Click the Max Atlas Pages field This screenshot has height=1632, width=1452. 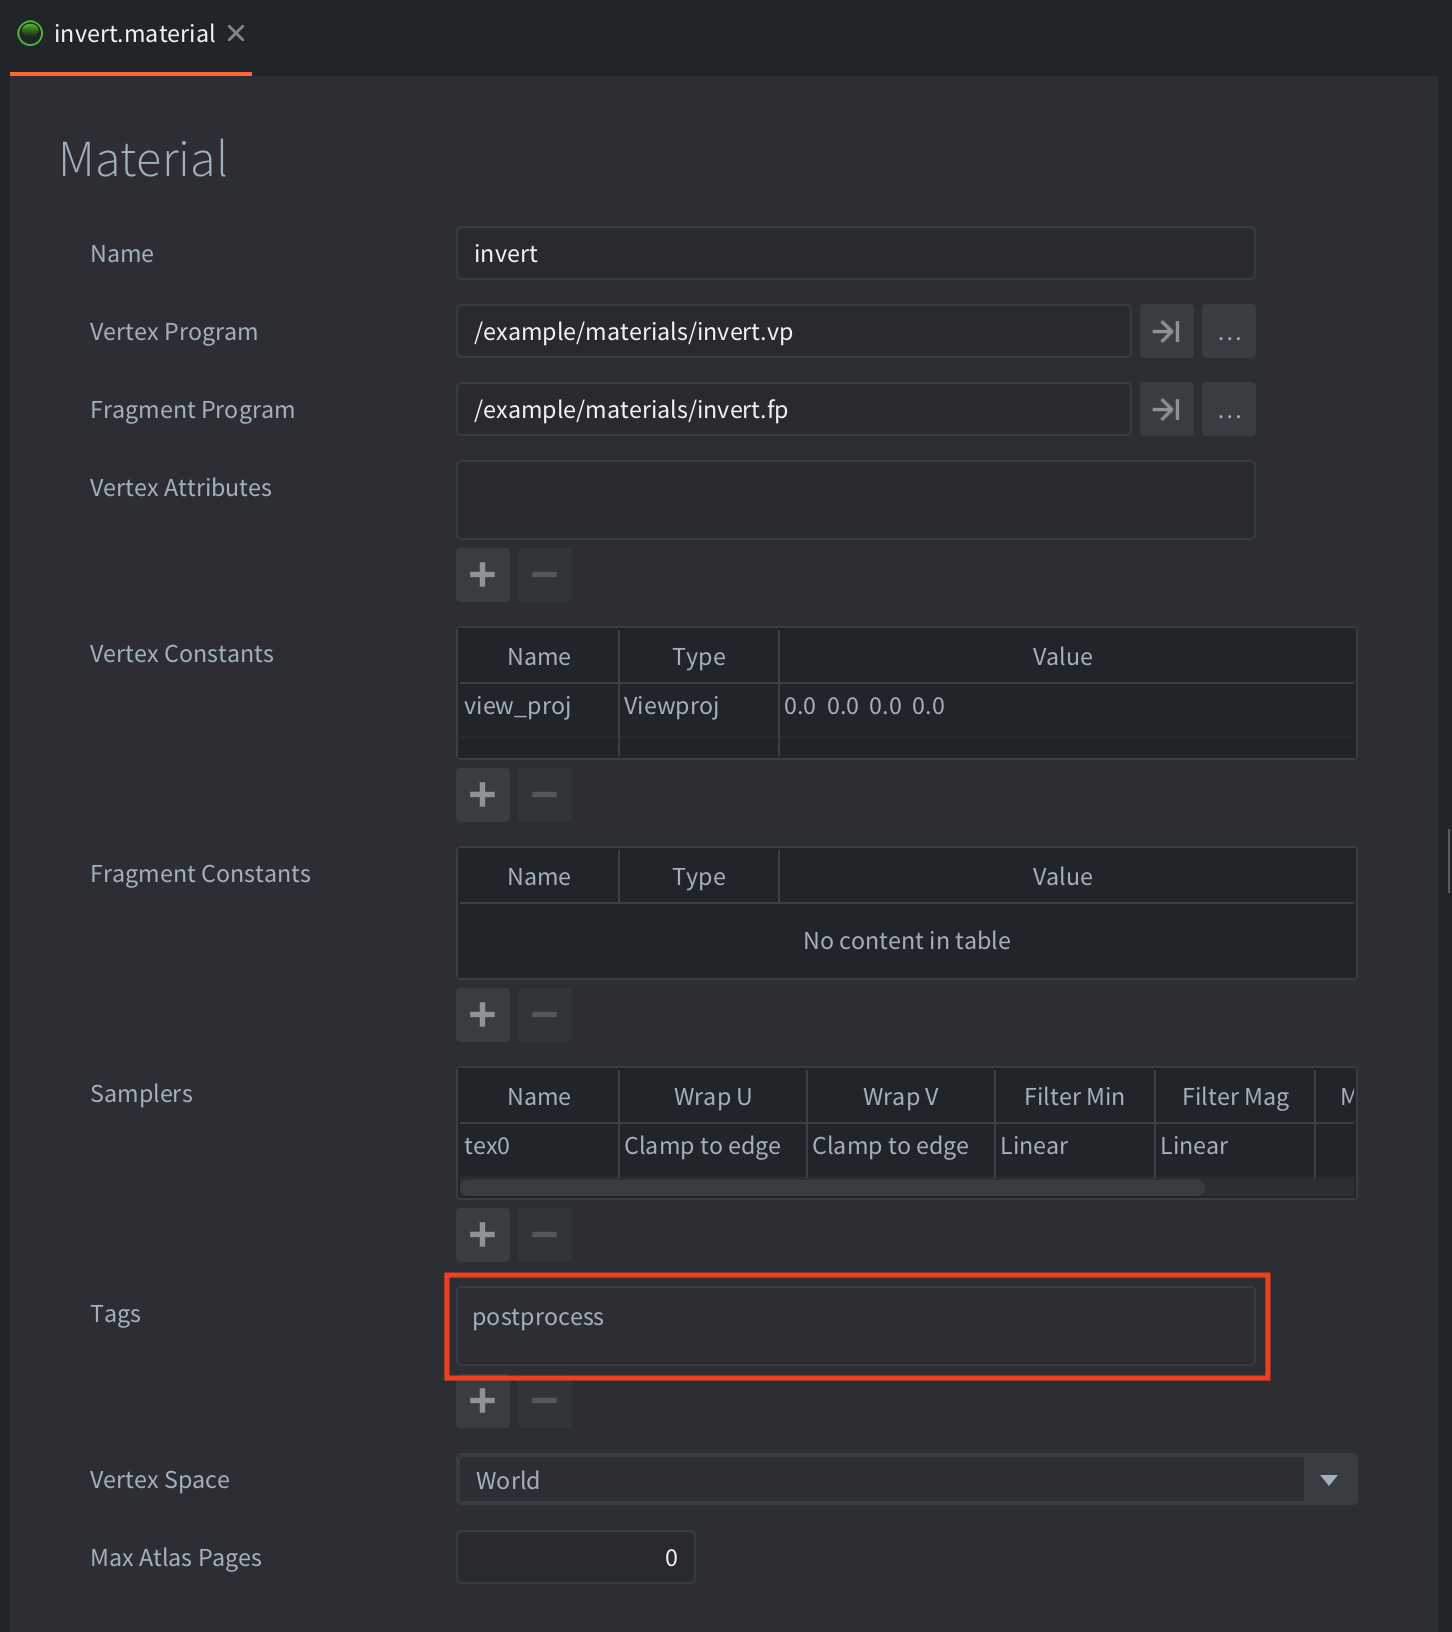click(575, 1557)
